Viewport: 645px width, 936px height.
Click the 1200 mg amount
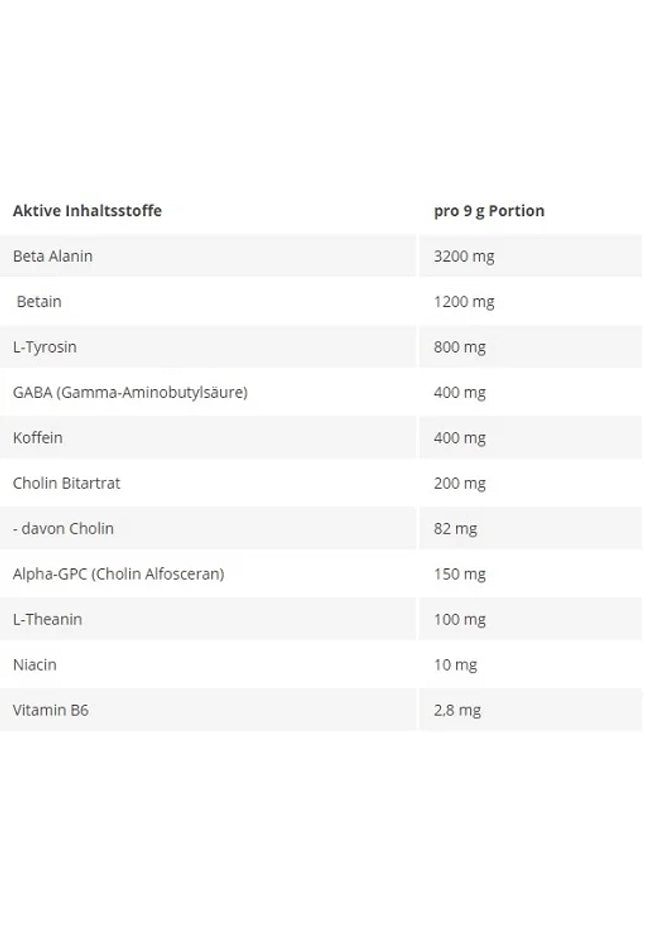[464, 301]
